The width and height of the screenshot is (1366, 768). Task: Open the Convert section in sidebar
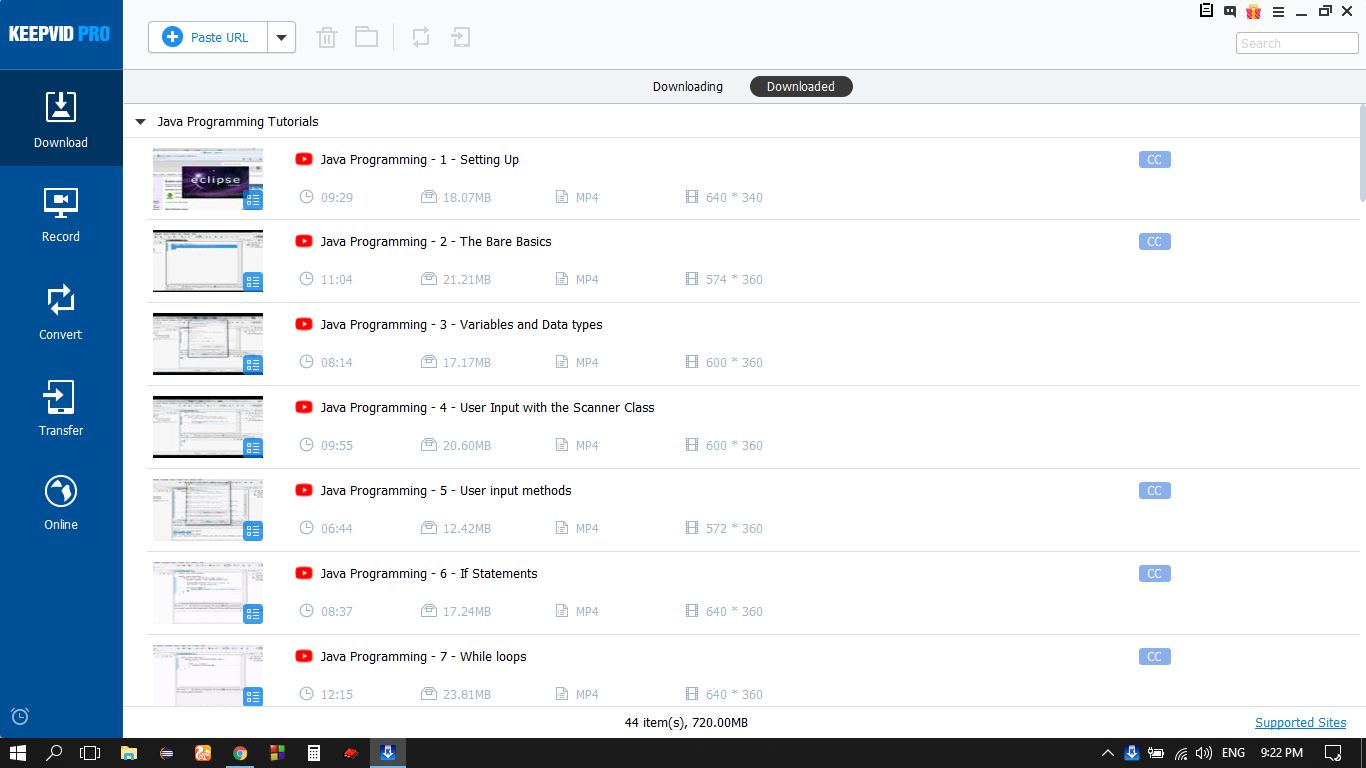(x=61, y=312)
